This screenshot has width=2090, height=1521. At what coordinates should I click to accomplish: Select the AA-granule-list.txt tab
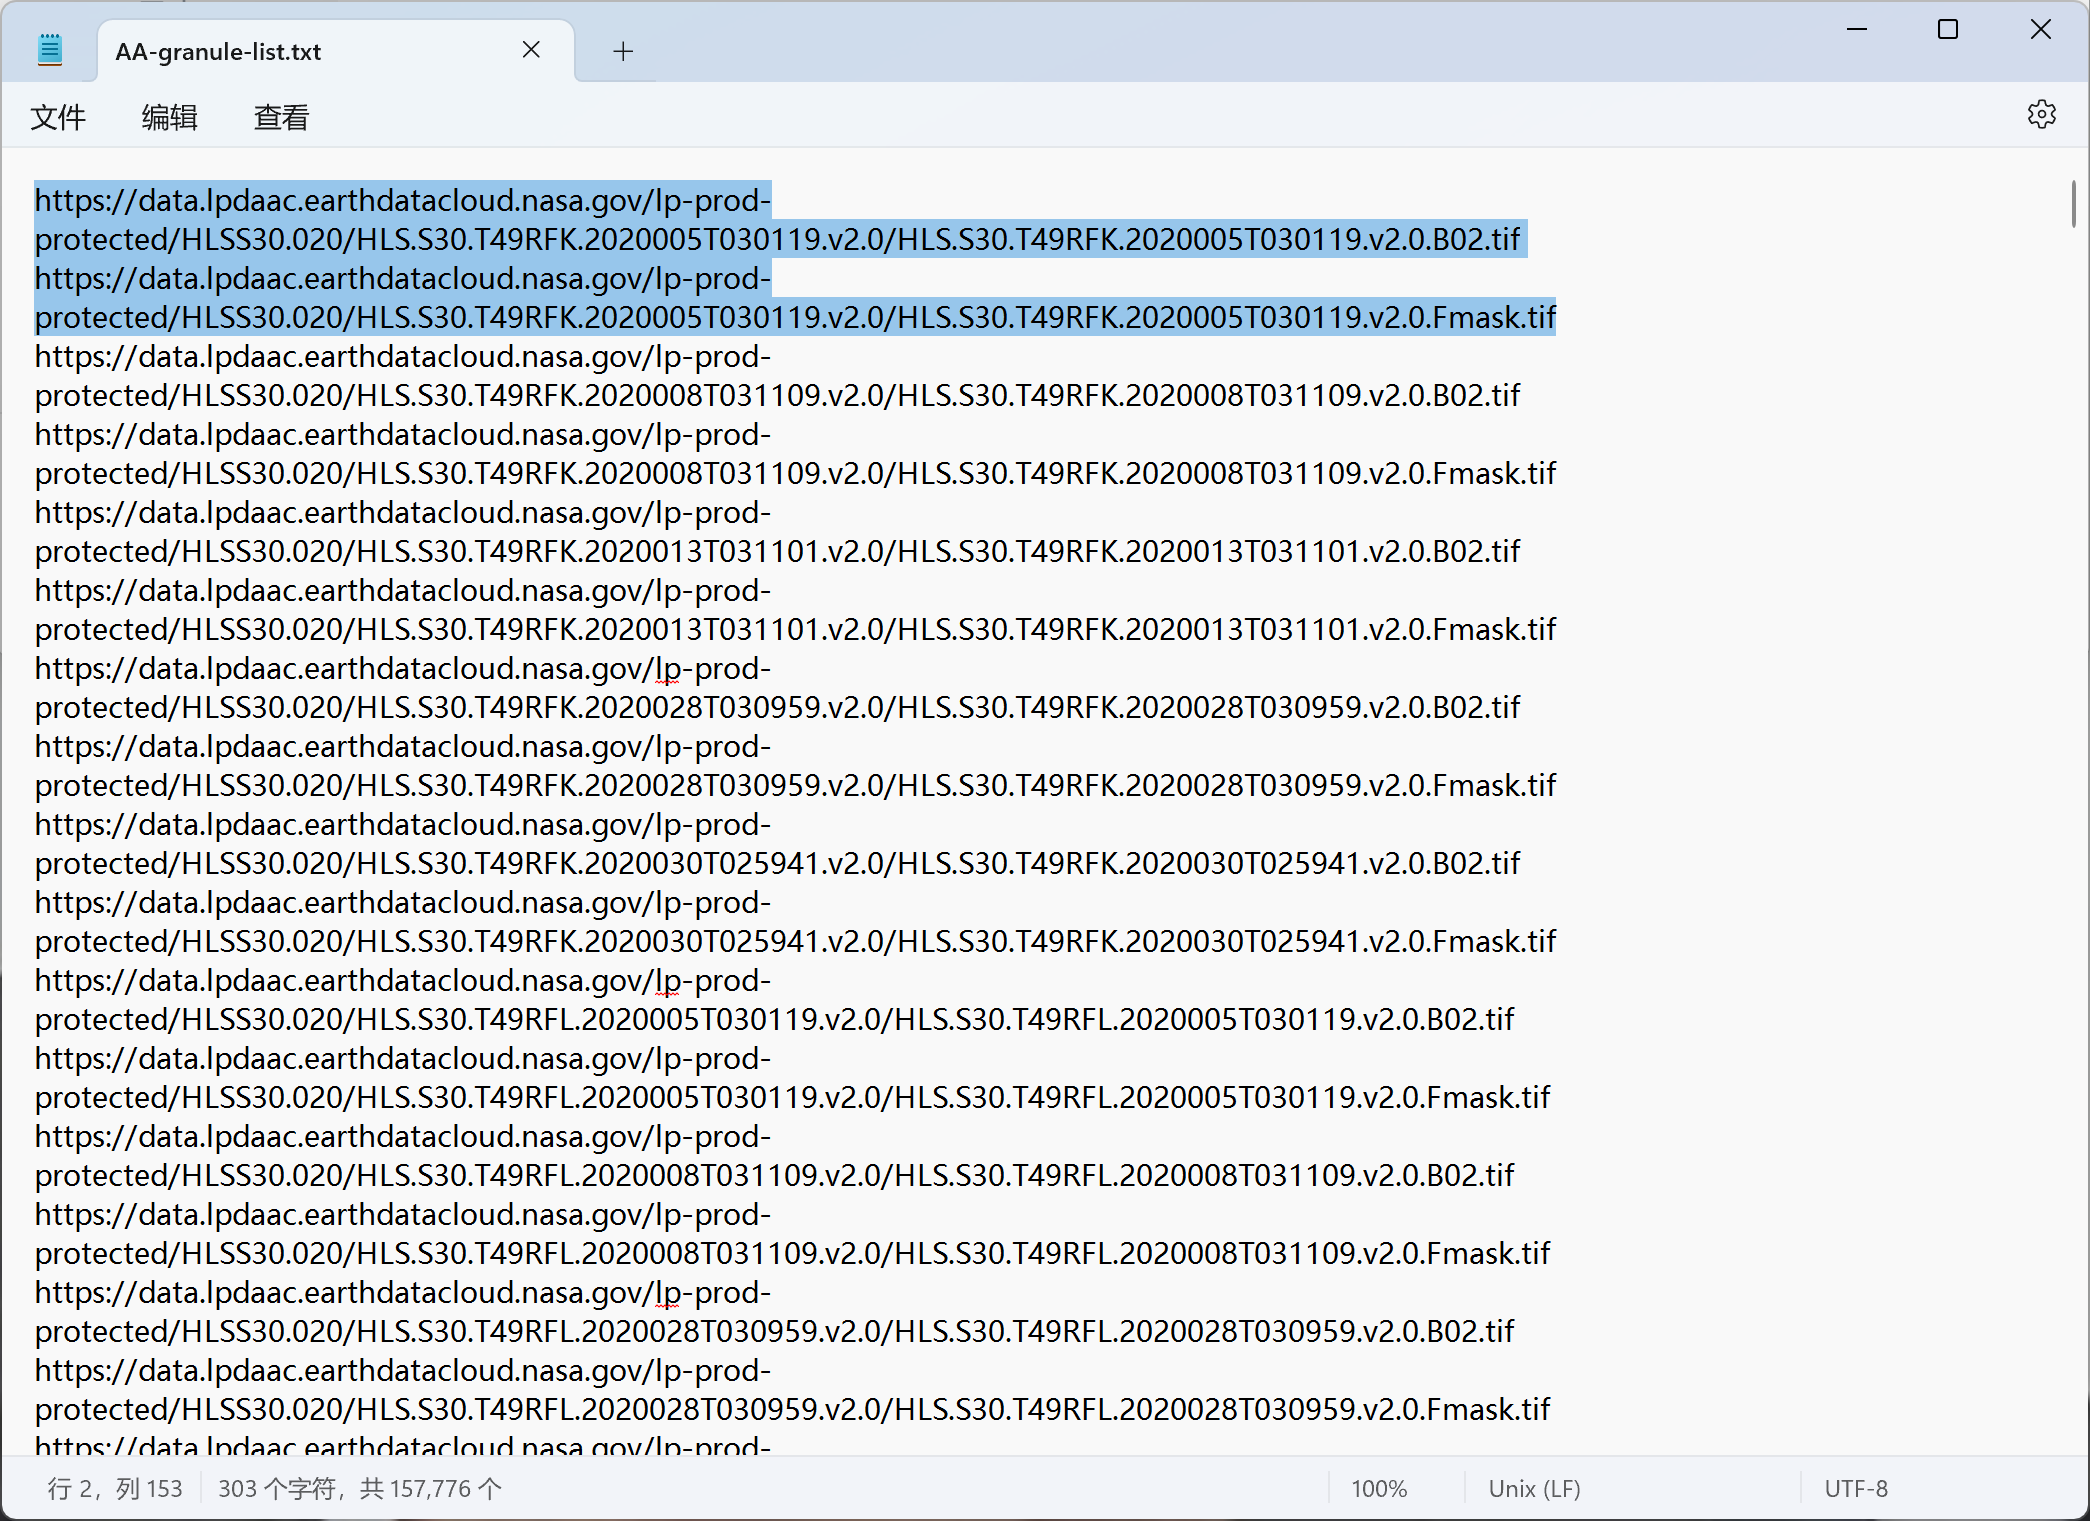point(336,51)
